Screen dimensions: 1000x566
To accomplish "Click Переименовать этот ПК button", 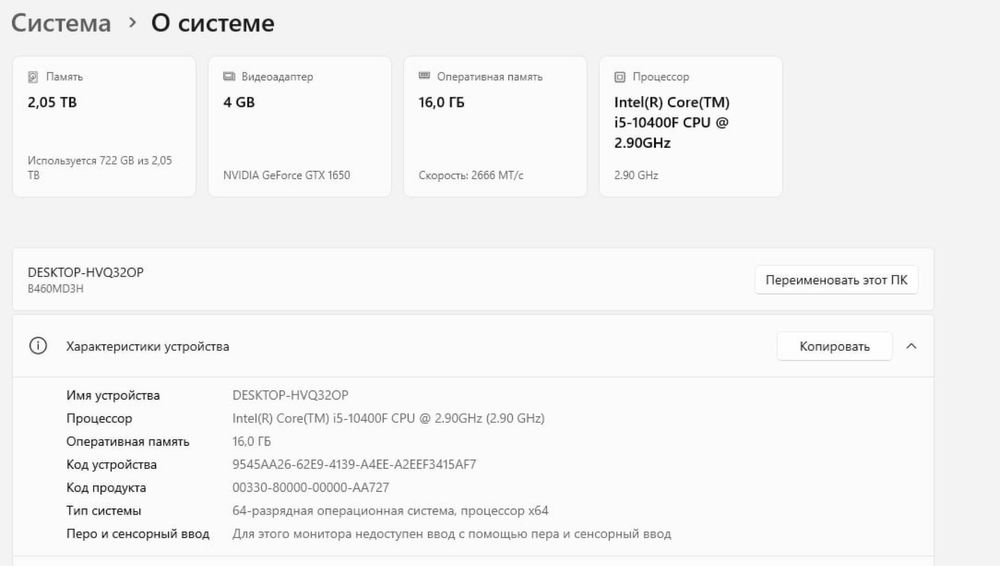I will [836, 280].
